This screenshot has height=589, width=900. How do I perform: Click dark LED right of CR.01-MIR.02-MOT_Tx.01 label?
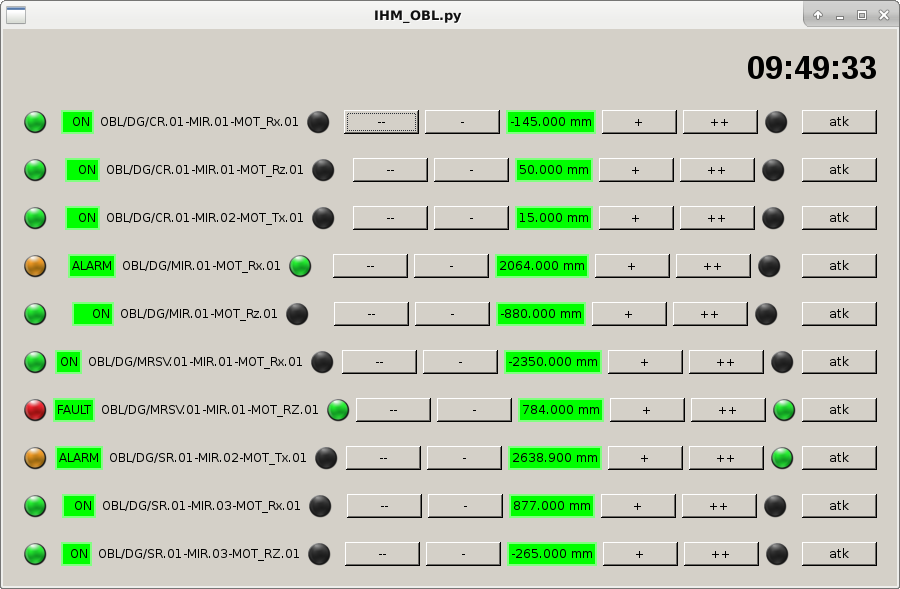pos(323,218)
